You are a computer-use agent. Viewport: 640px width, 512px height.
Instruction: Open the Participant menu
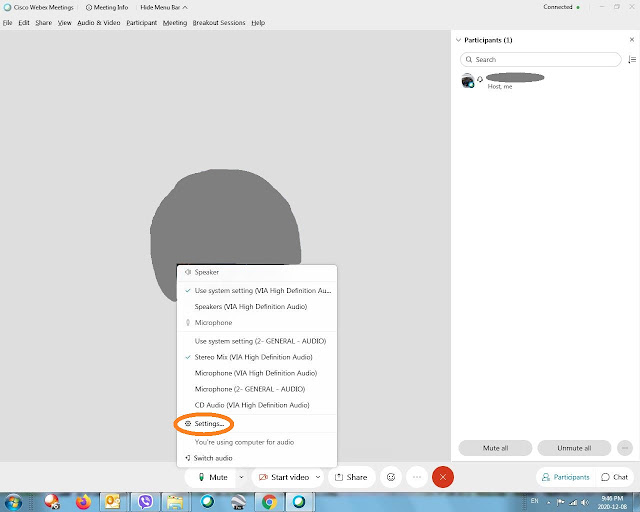coord(142,23)
